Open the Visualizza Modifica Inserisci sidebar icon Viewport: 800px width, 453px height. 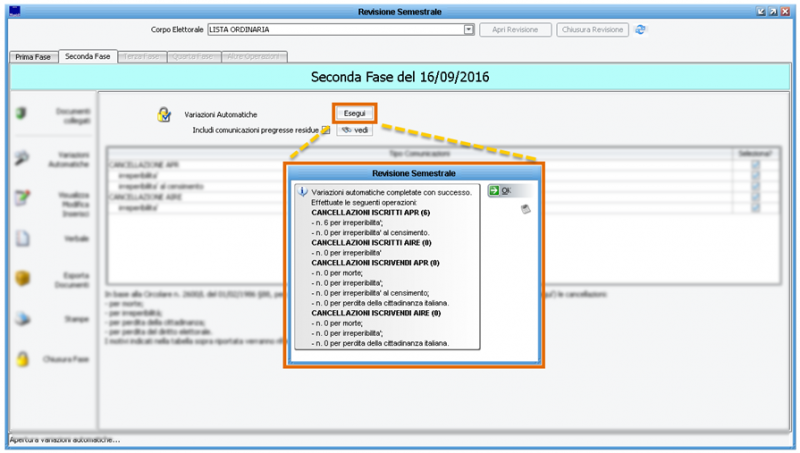pos(22,198)
